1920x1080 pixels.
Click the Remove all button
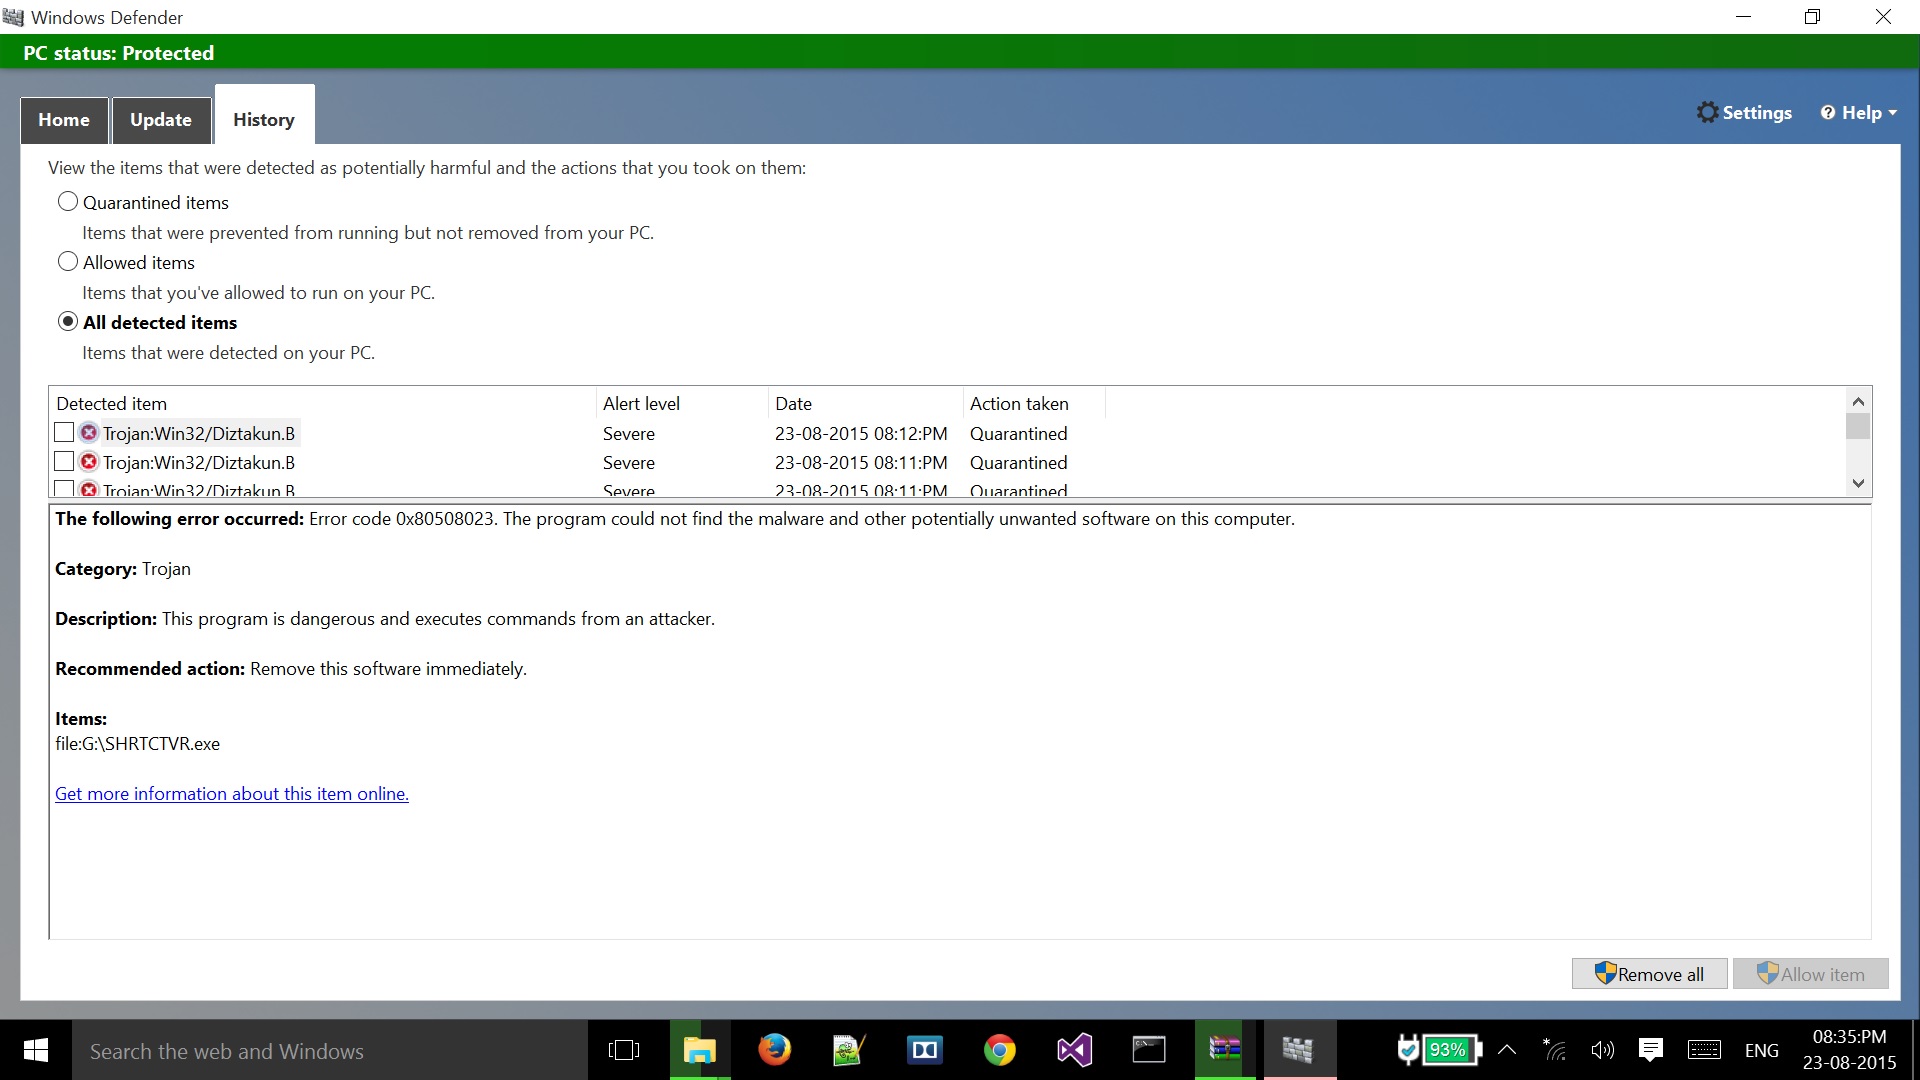click(1649, 974)
